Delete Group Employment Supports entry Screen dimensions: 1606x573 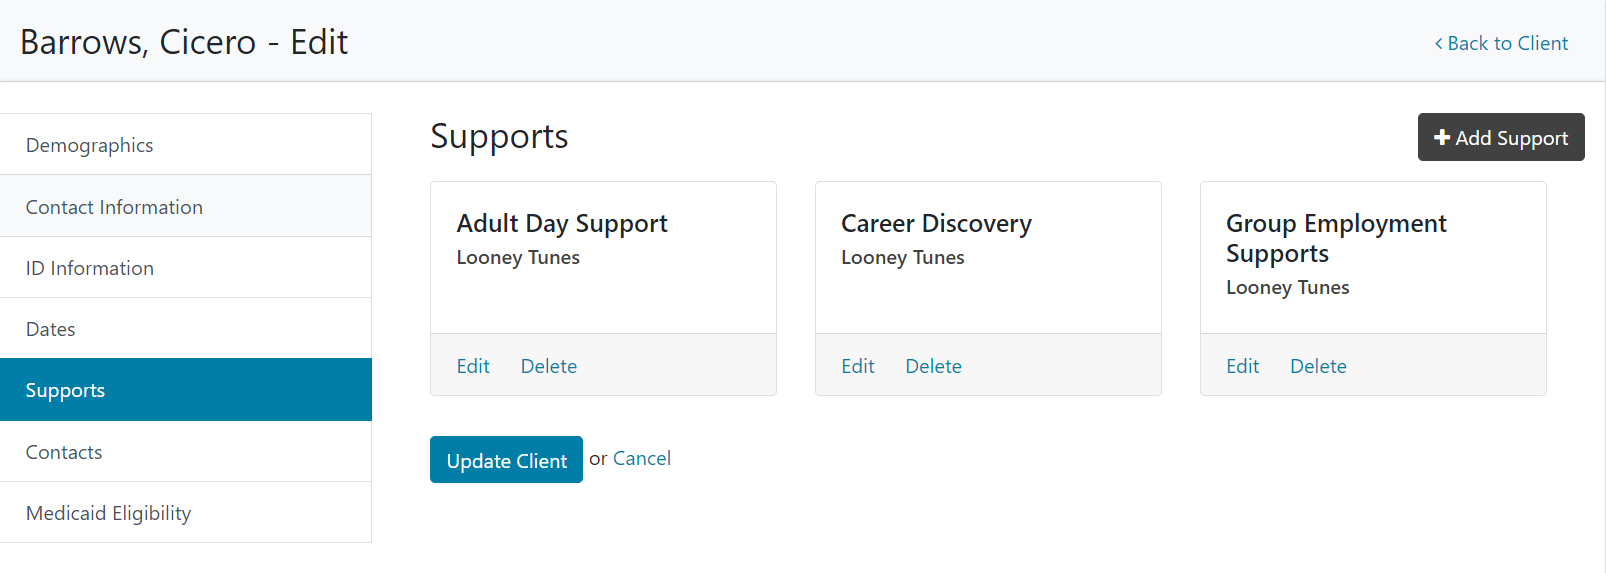tap(1318, 366)
